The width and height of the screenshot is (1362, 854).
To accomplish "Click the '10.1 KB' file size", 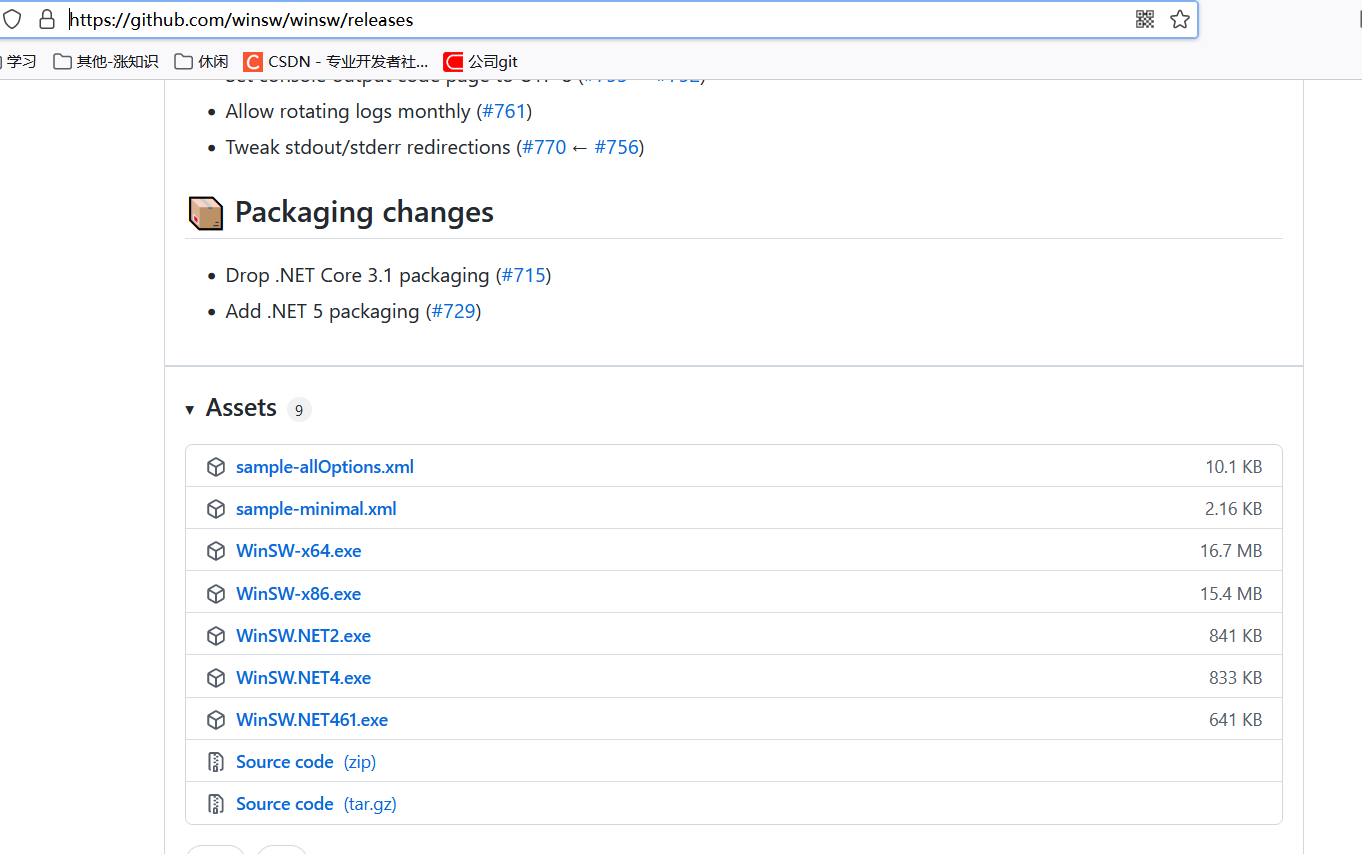I will [x=1234, y=467].
